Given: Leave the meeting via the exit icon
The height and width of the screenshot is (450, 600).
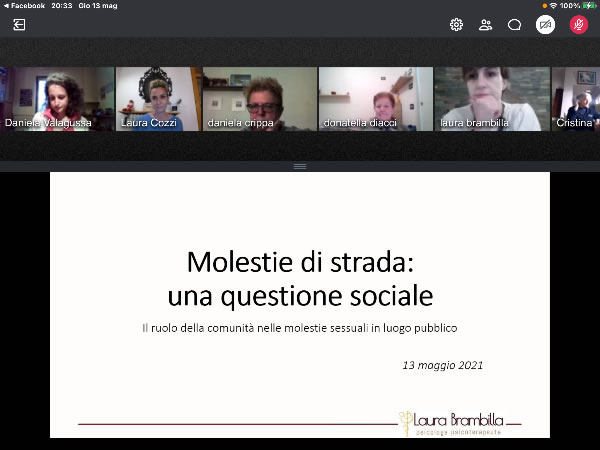Looking at the screenshot, I should click(x=19, y=25).
